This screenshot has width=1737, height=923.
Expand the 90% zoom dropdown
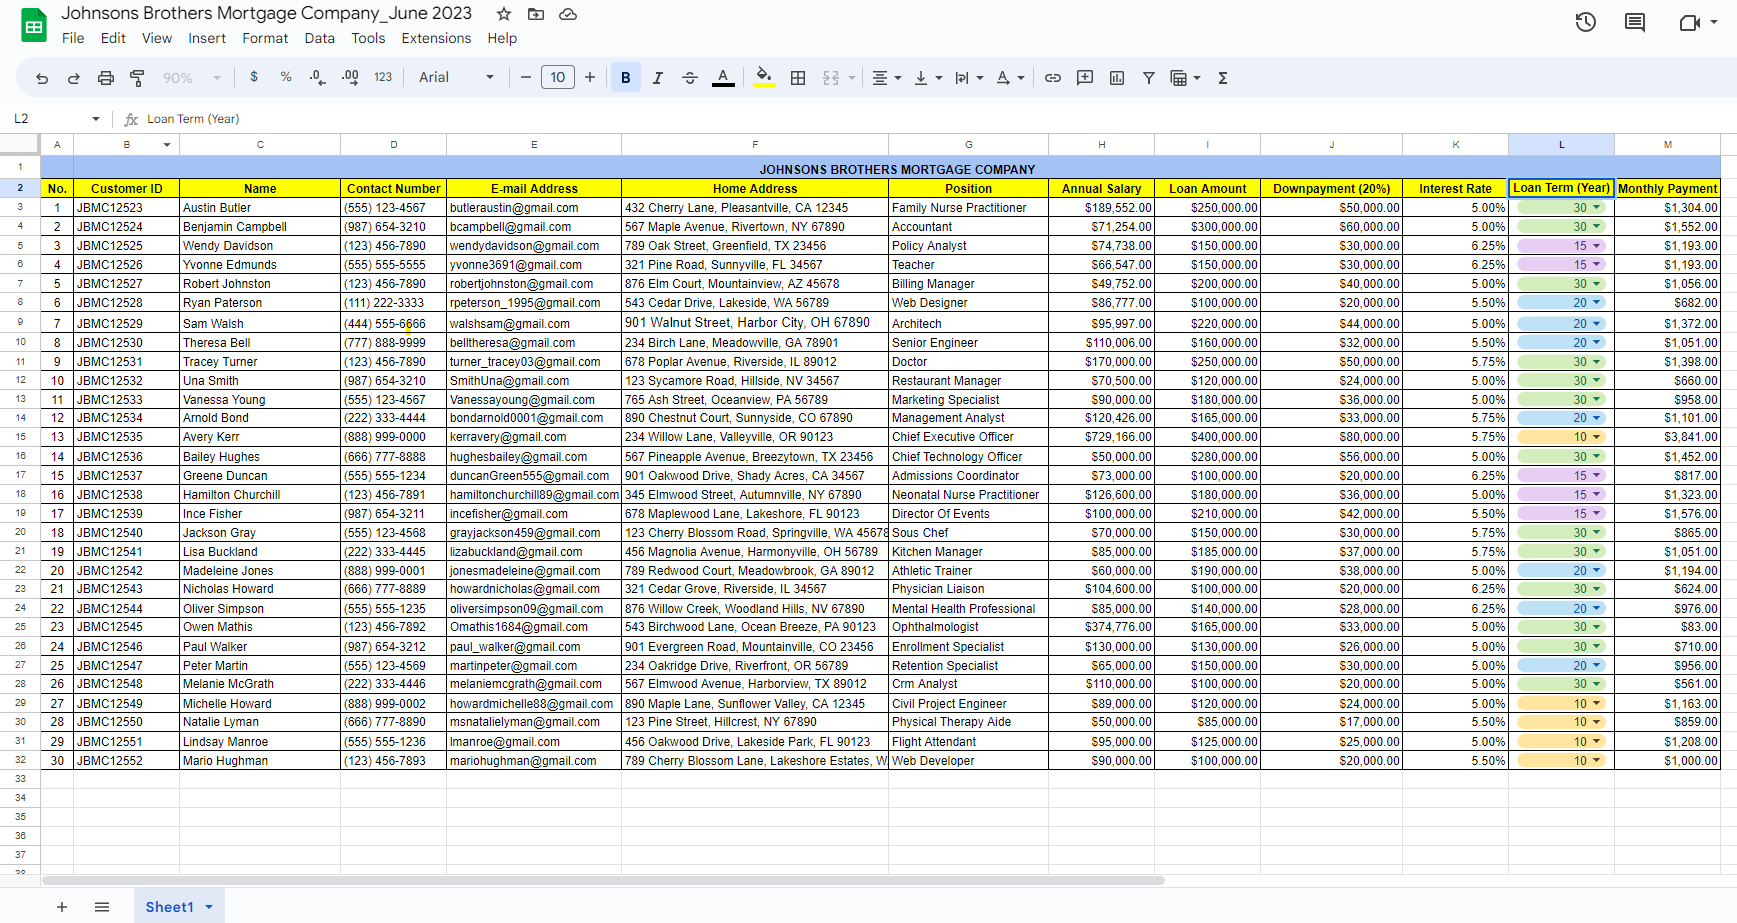192,78
